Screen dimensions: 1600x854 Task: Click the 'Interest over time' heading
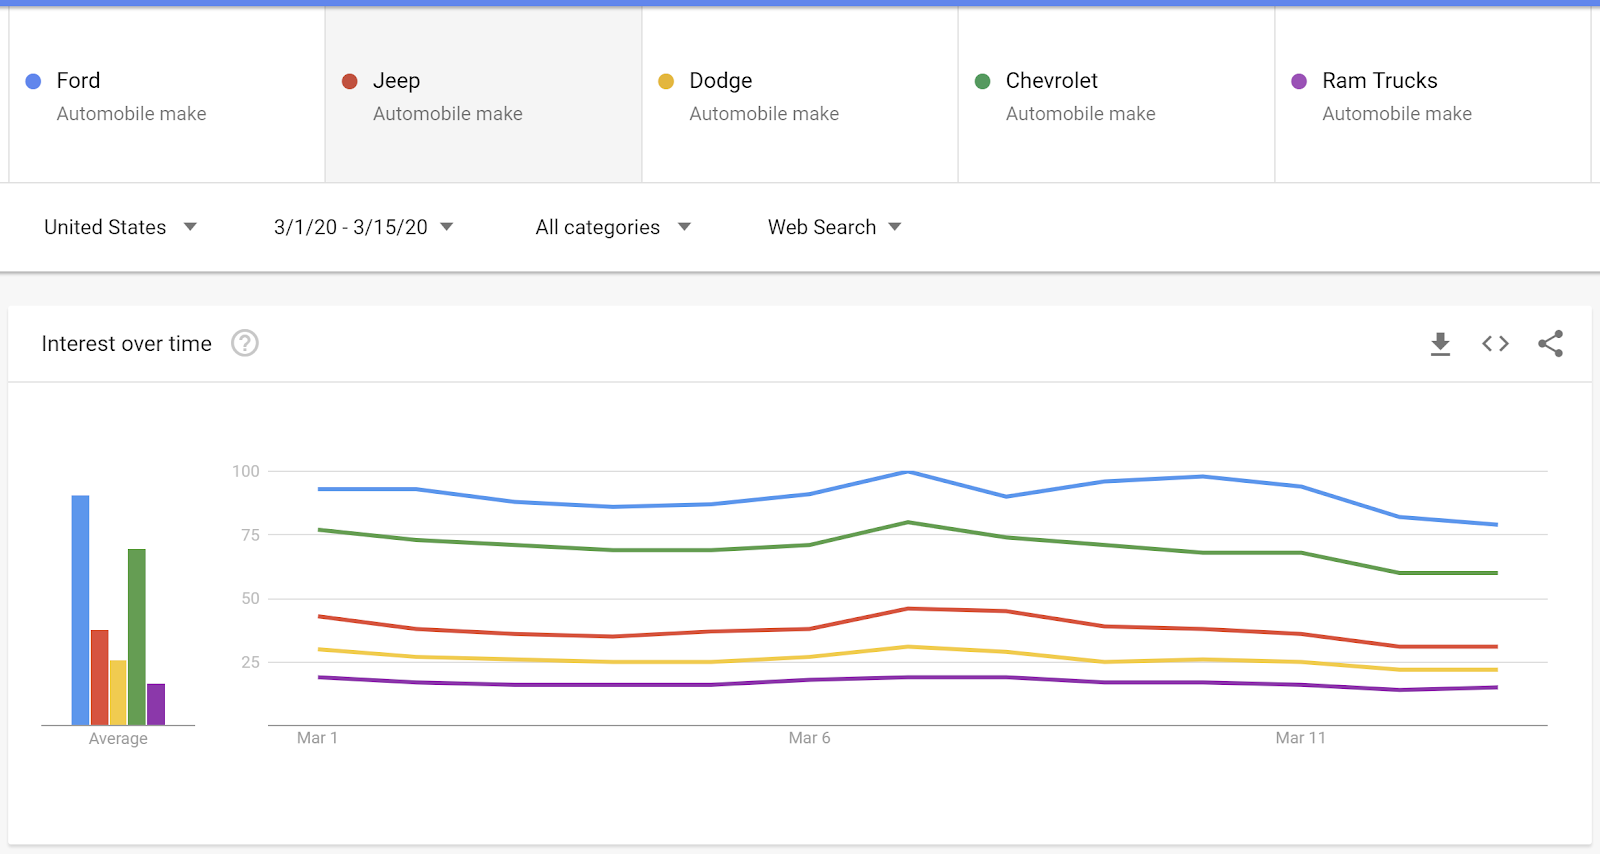click(x=127, y=344)
